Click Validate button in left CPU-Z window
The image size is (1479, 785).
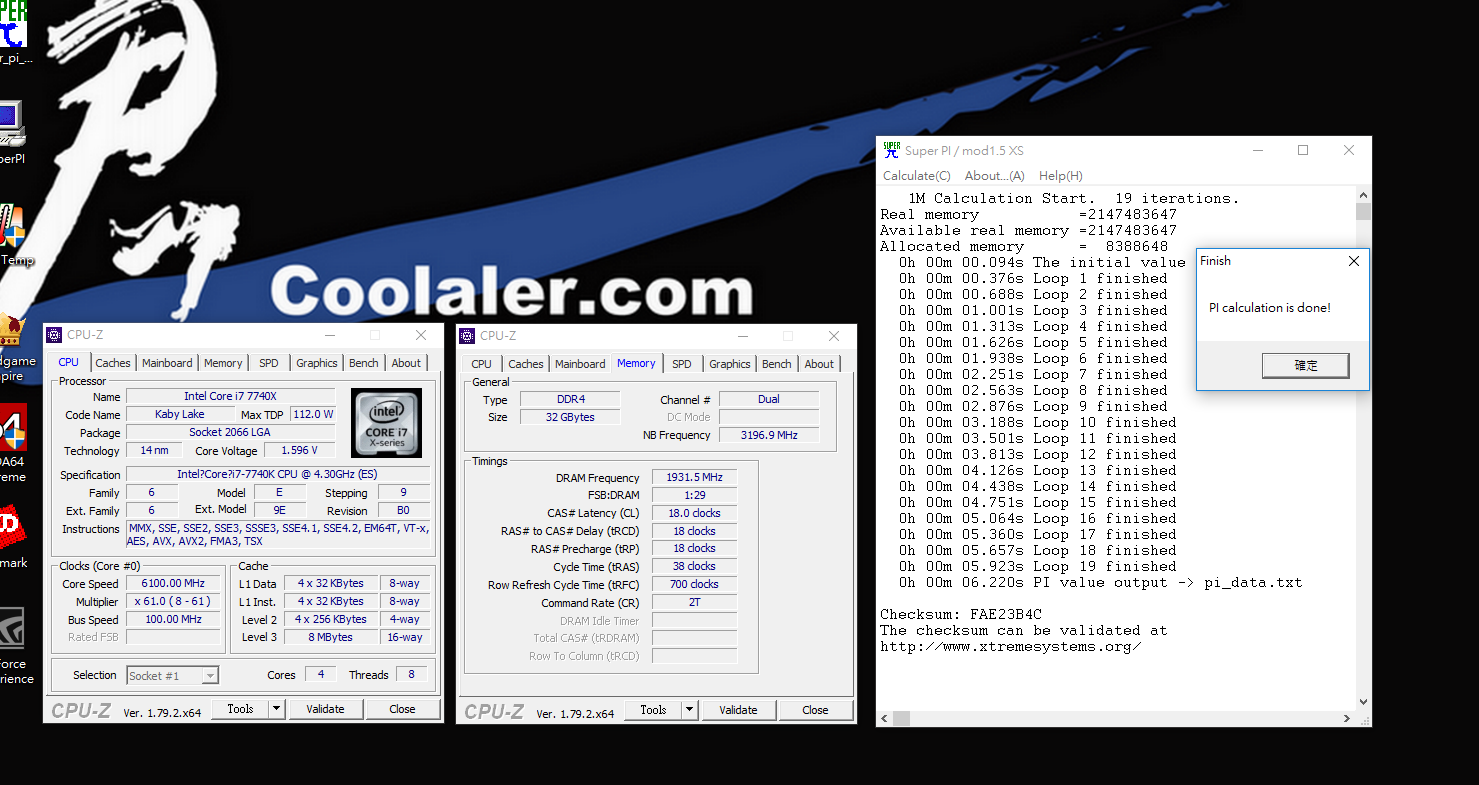click(x=325, y=709)
